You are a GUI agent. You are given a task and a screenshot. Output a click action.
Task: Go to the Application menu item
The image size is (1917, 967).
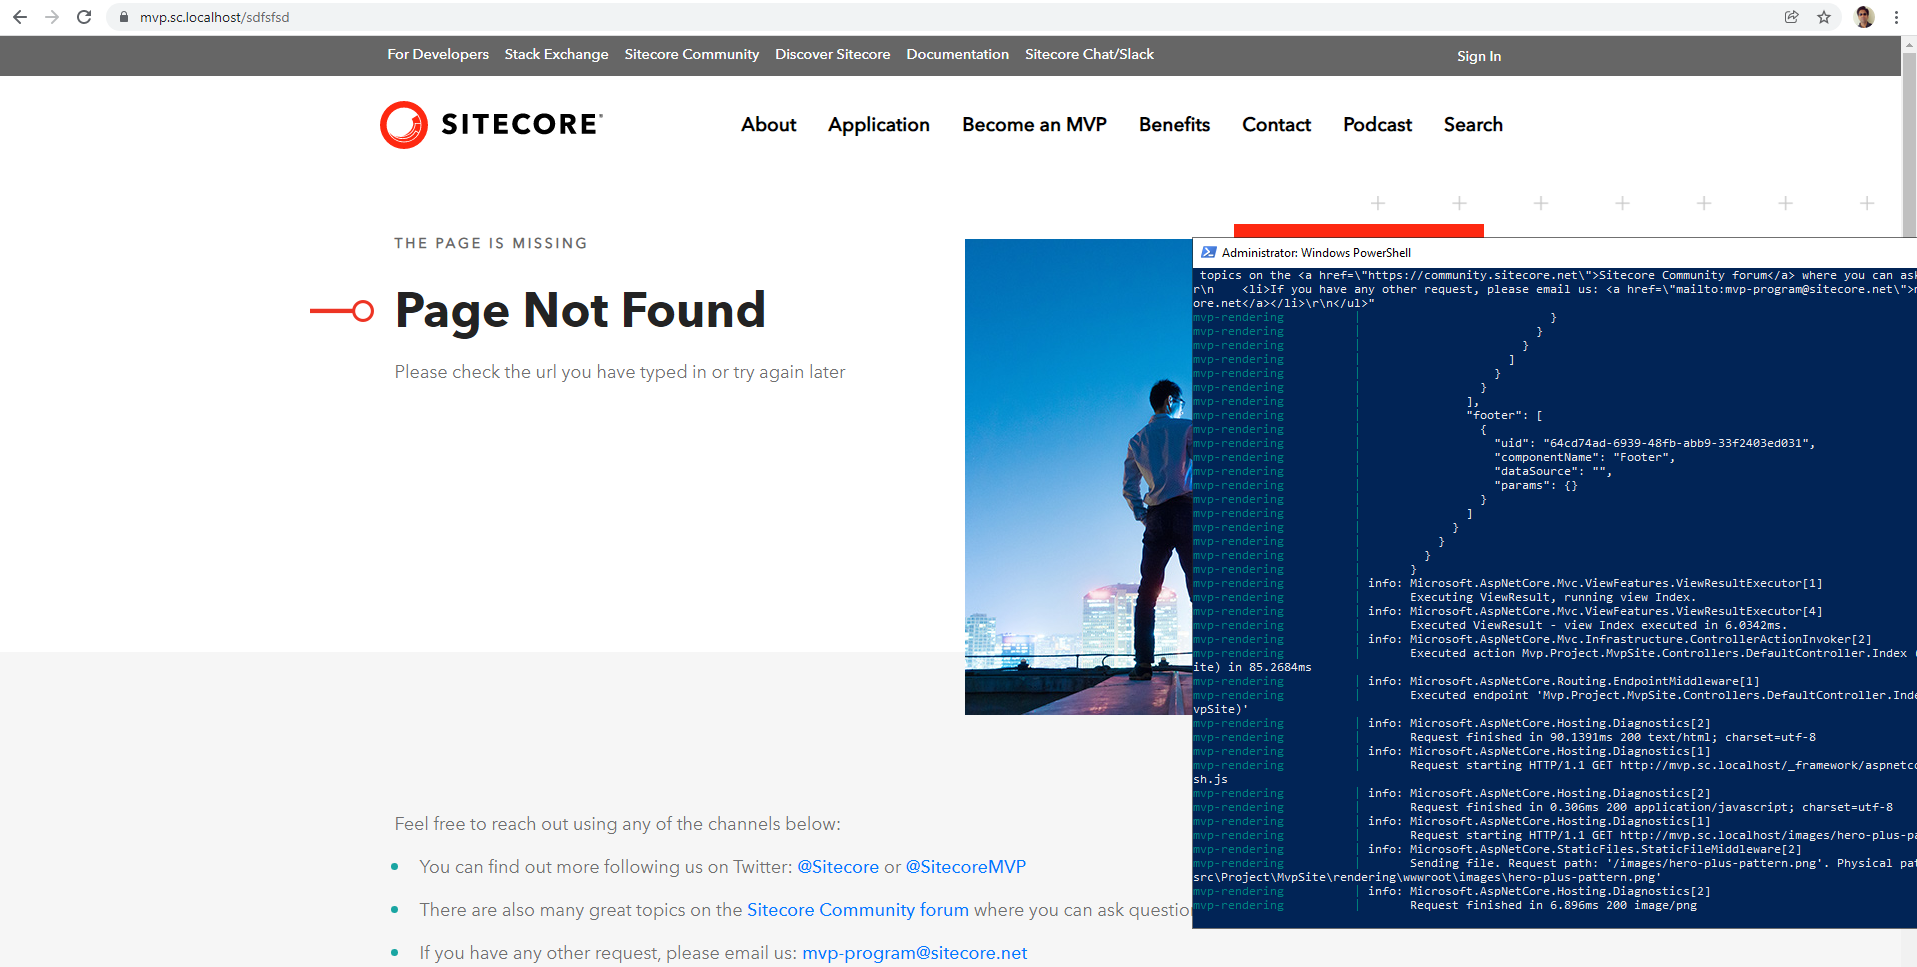(x=878, y=125)
